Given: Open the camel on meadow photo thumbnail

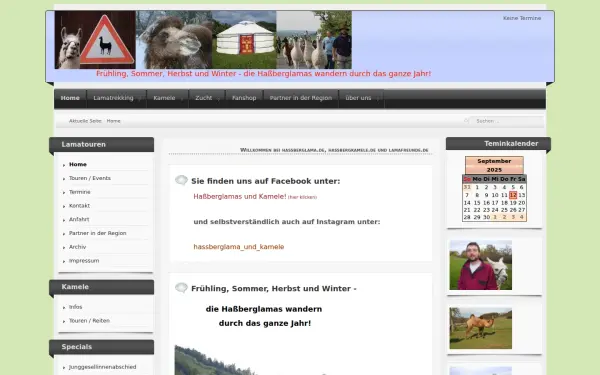Looking at the screenshot, I should pos(481,328).
